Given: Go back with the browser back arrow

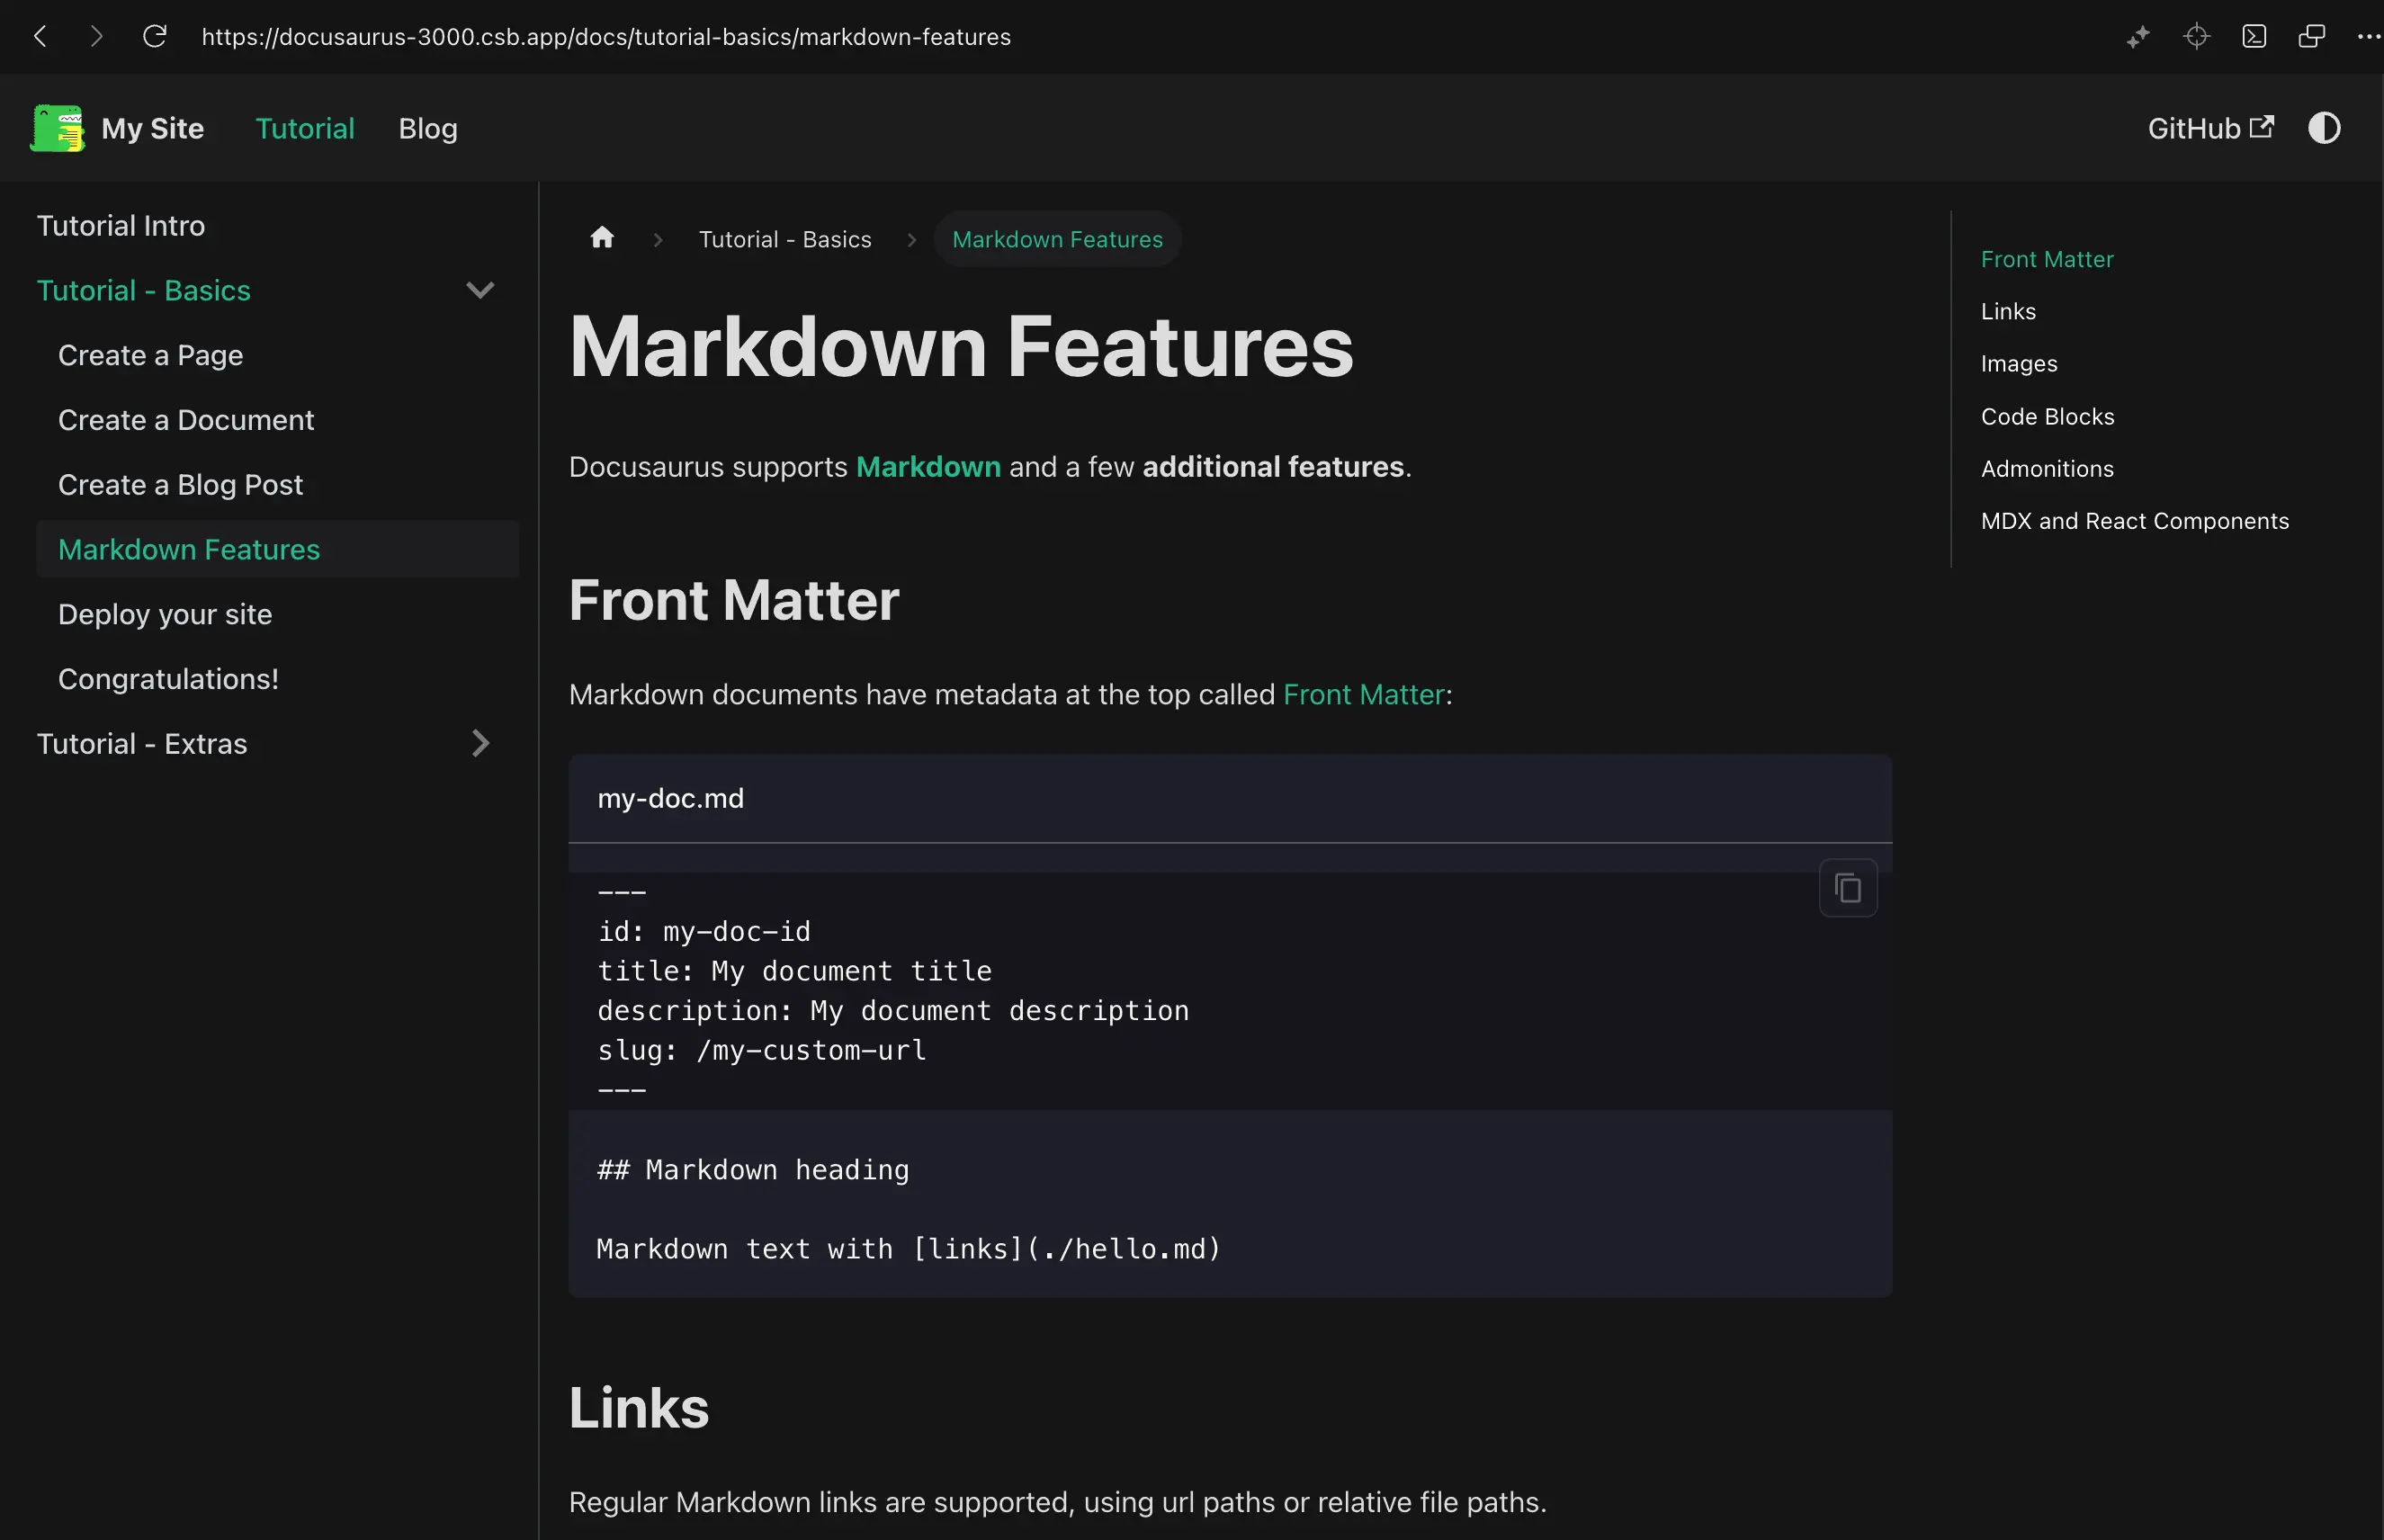Looking at the screenshot, I should [x=40, y=37].
